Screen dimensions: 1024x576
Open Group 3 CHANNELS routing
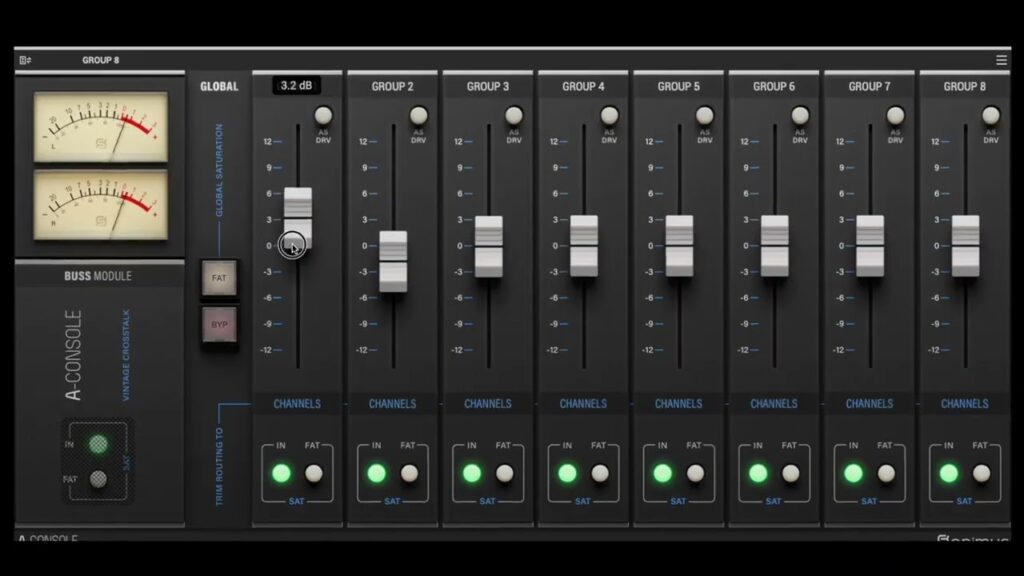pyautogui.click(x=488, y=404)
